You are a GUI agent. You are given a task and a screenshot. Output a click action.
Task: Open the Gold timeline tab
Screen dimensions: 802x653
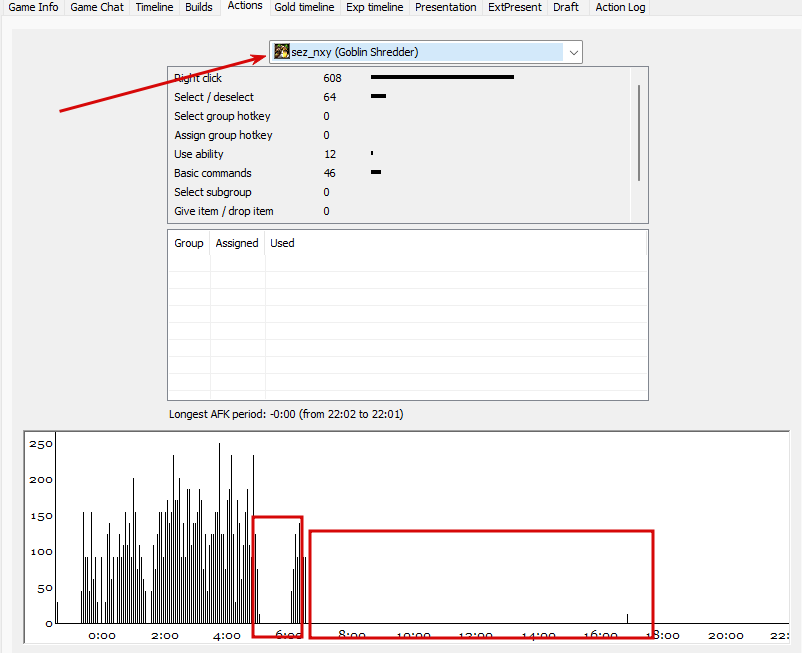[x=304, y=7]
